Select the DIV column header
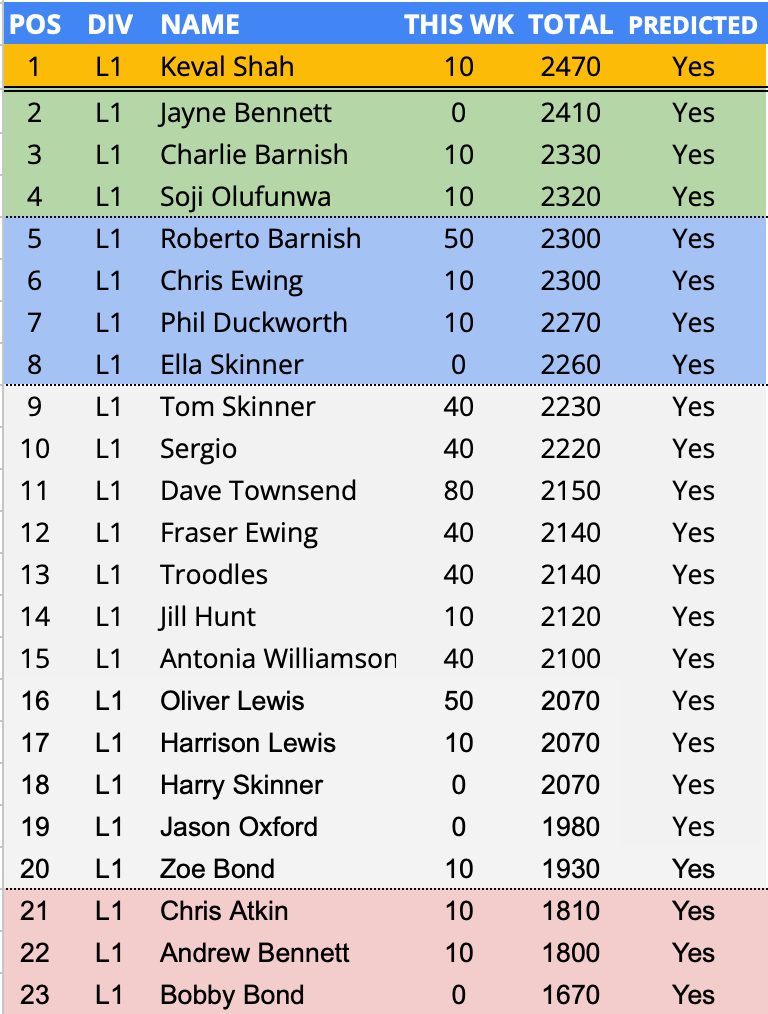Viewport: 768px width, 1014px height. coord(109,25)
